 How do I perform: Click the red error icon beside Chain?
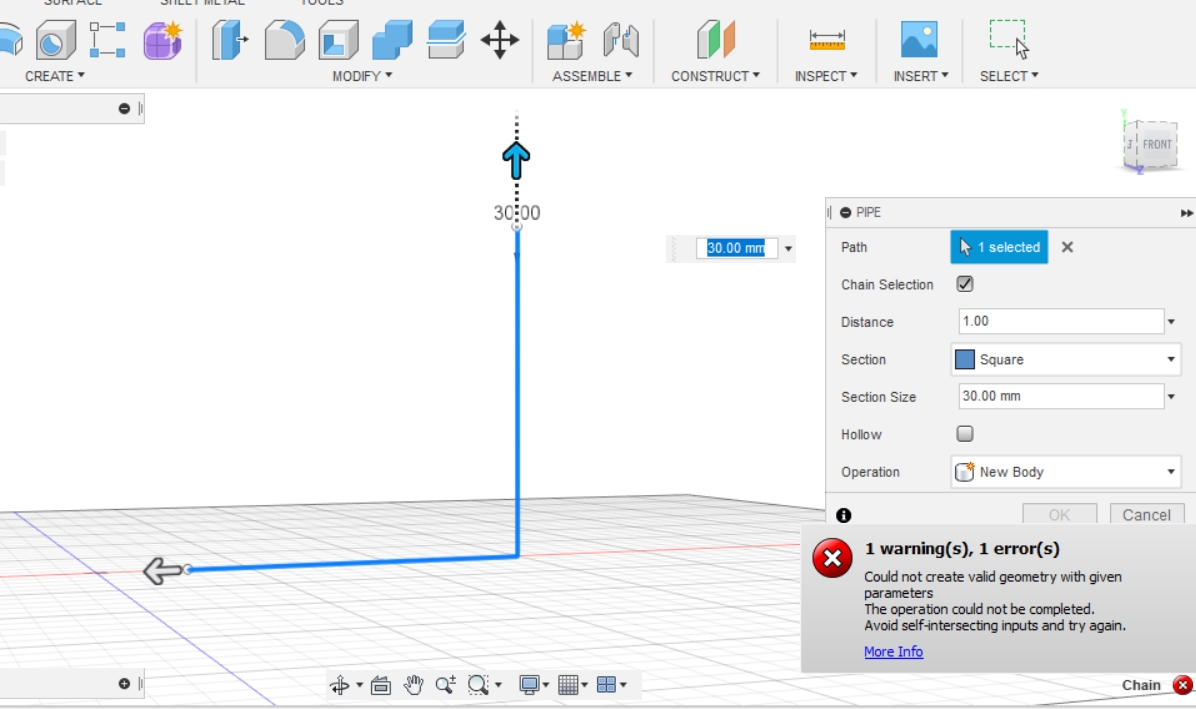point(1183,685)
